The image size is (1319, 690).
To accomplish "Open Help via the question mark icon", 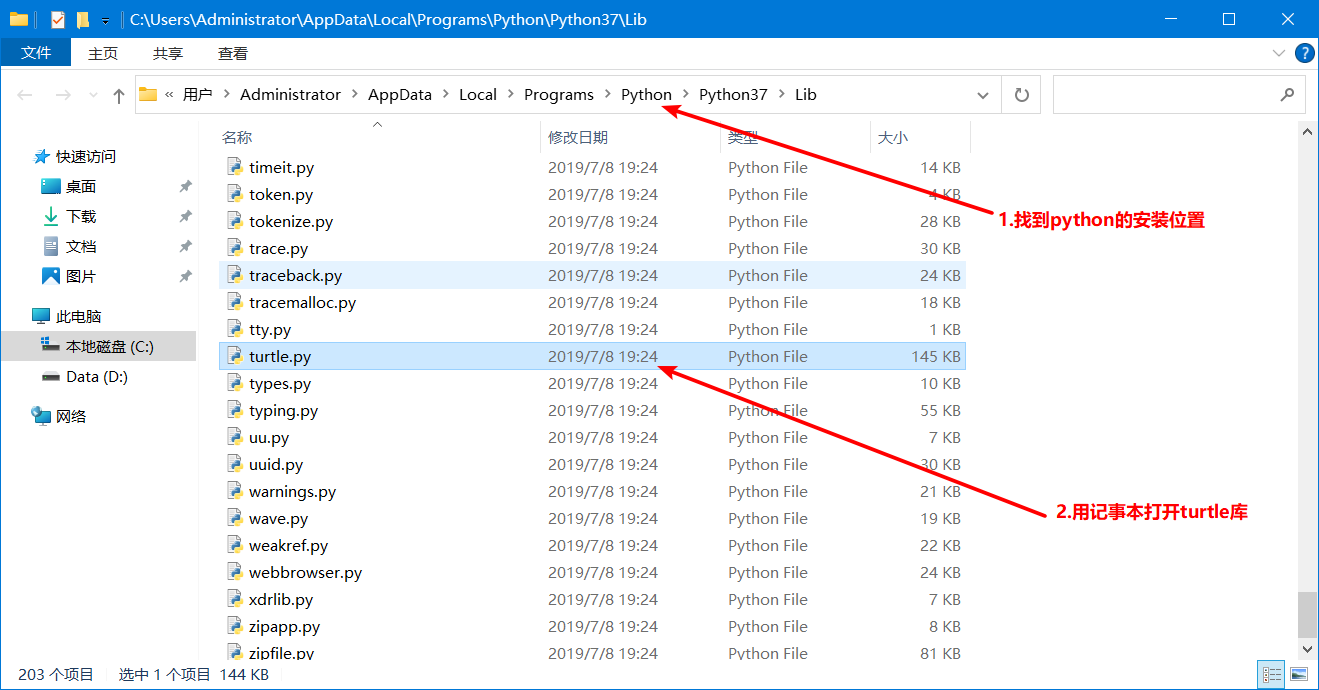I will (1306, 53).
